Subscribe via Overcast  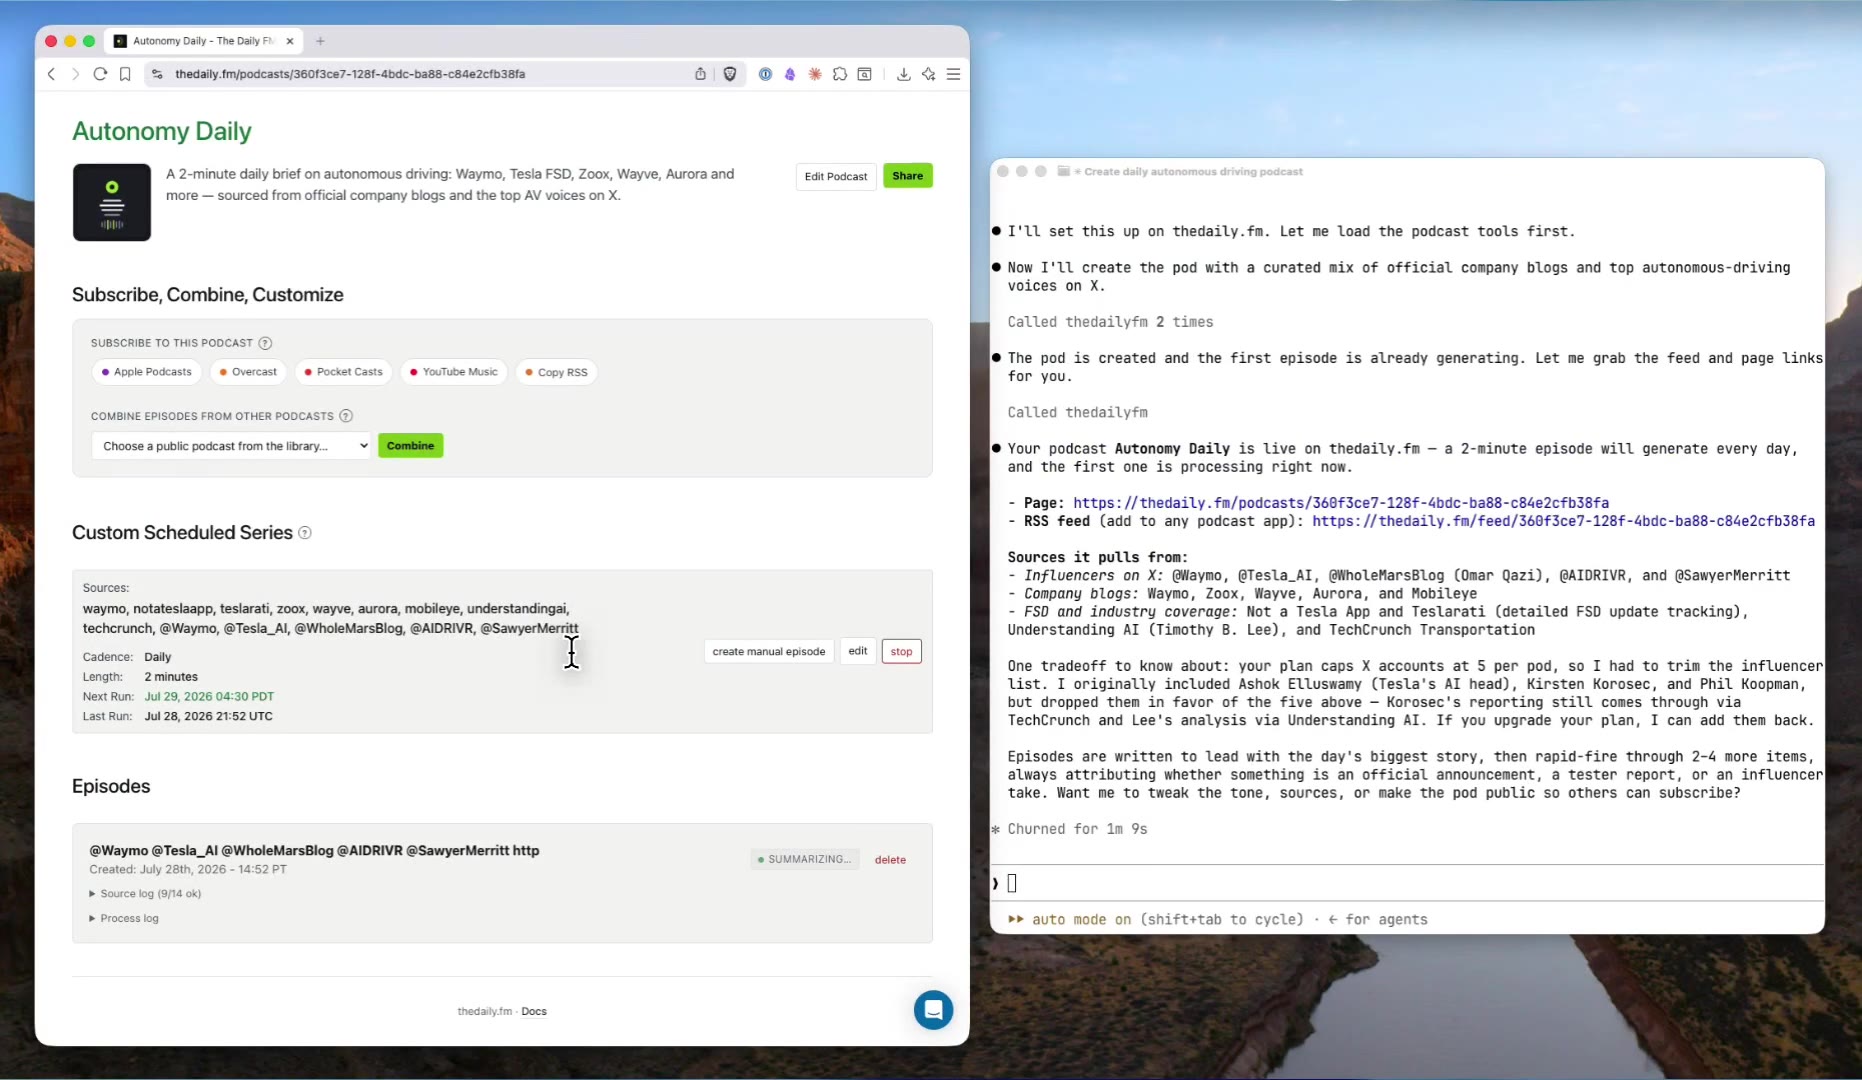click(x=248, y=372)
